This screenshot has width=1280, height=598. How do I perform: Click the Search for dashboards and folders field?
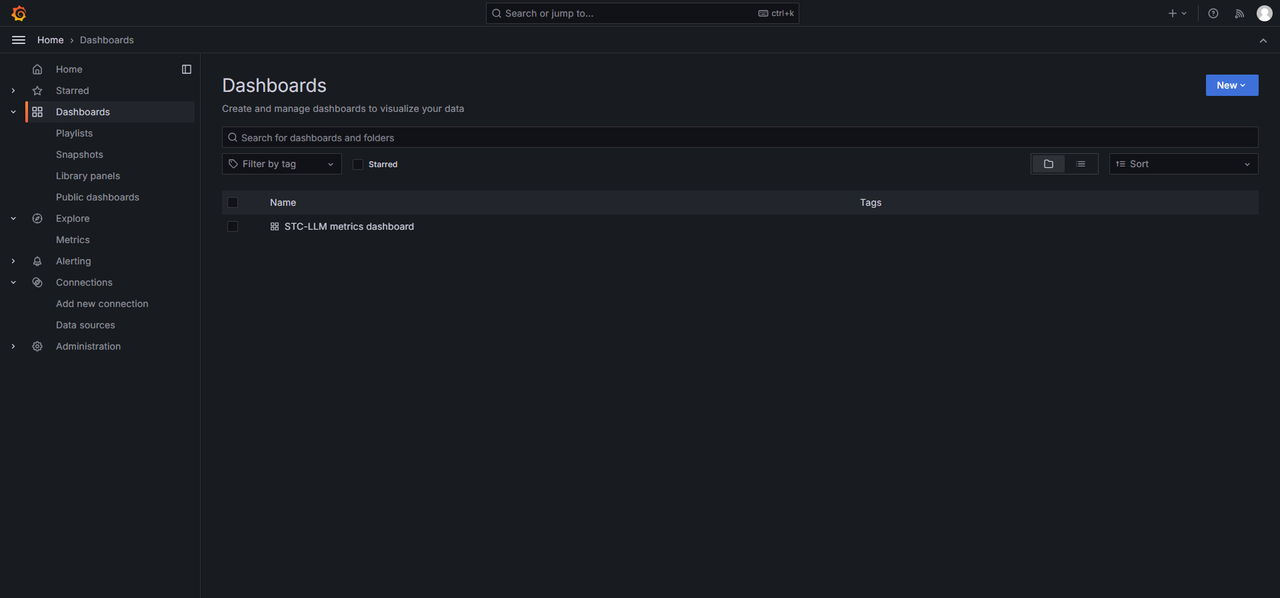(x=740, y=138)
